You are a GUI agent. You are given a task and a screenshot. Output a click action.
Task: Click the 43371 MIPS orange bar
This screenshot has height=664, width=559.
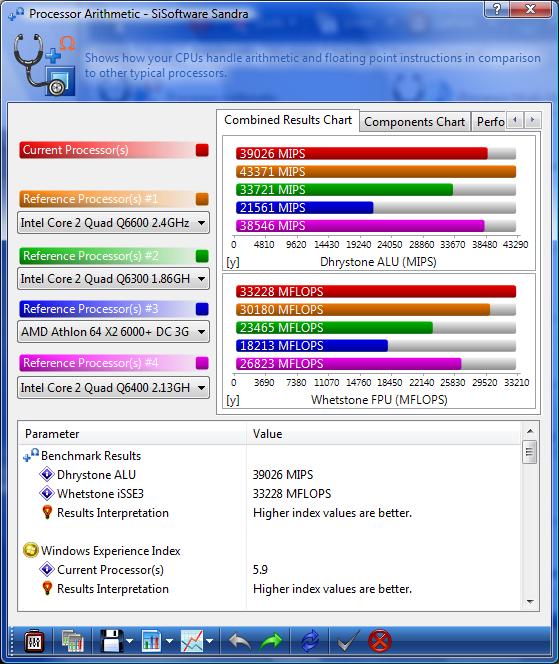tap(376, 172)
